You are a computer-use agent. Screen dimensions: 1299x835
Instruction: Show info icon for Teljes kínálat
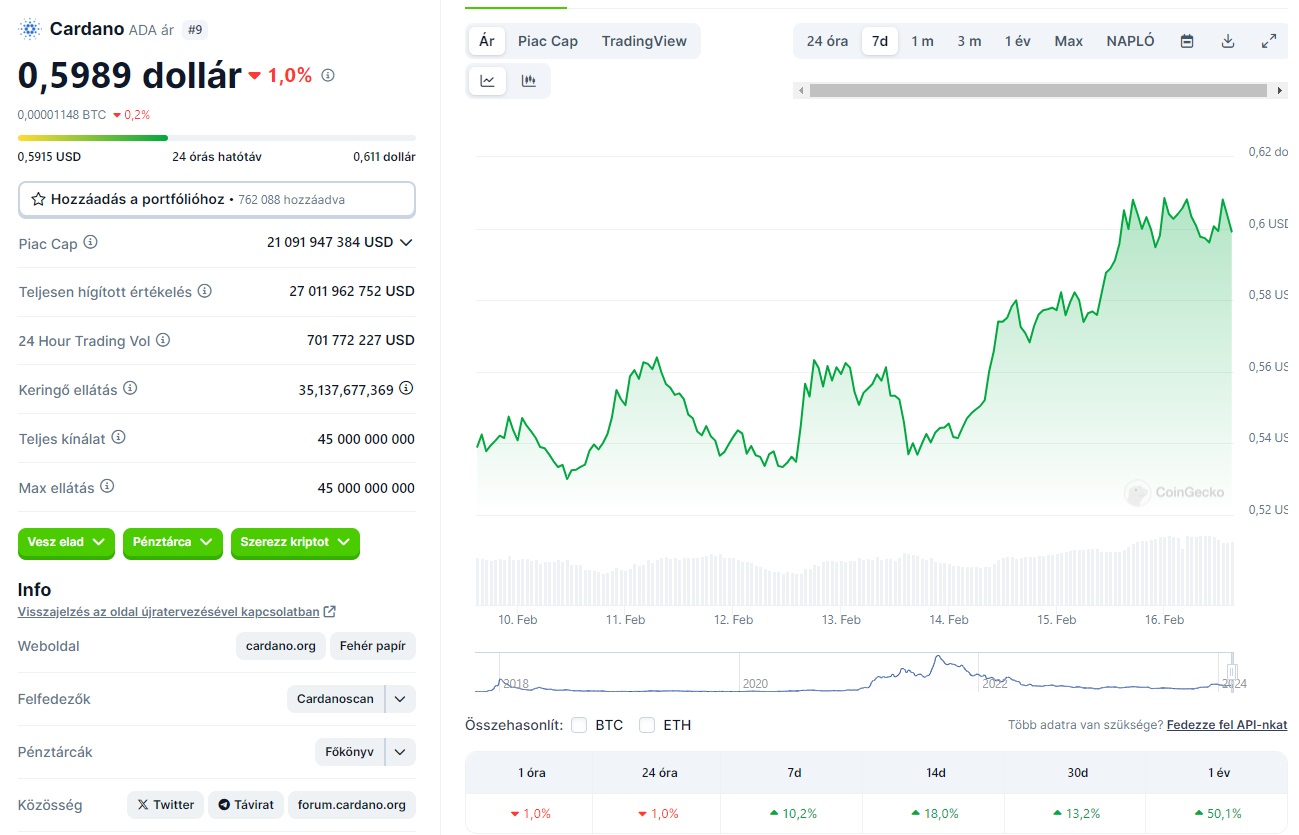118,438
